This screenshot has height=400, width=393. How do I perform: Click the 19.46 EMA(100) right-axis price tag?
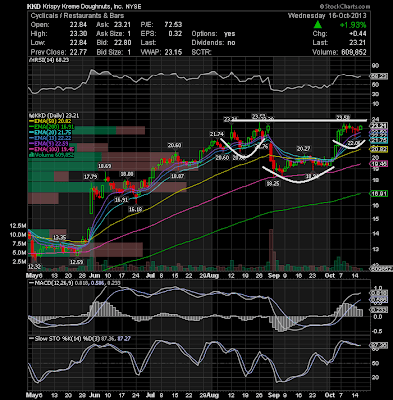(379, 164)
